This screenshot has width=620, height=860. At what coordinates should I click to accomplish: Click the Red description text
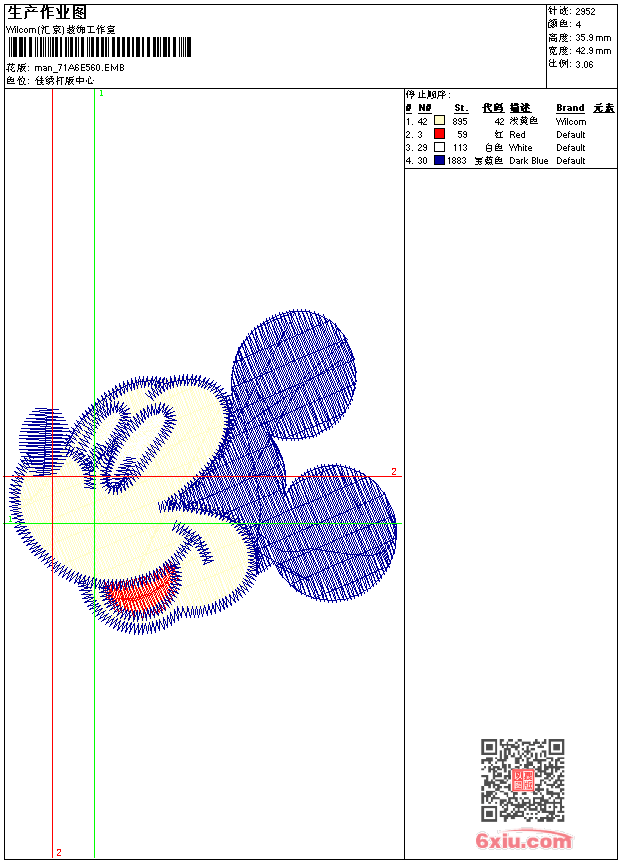point(517,134)
